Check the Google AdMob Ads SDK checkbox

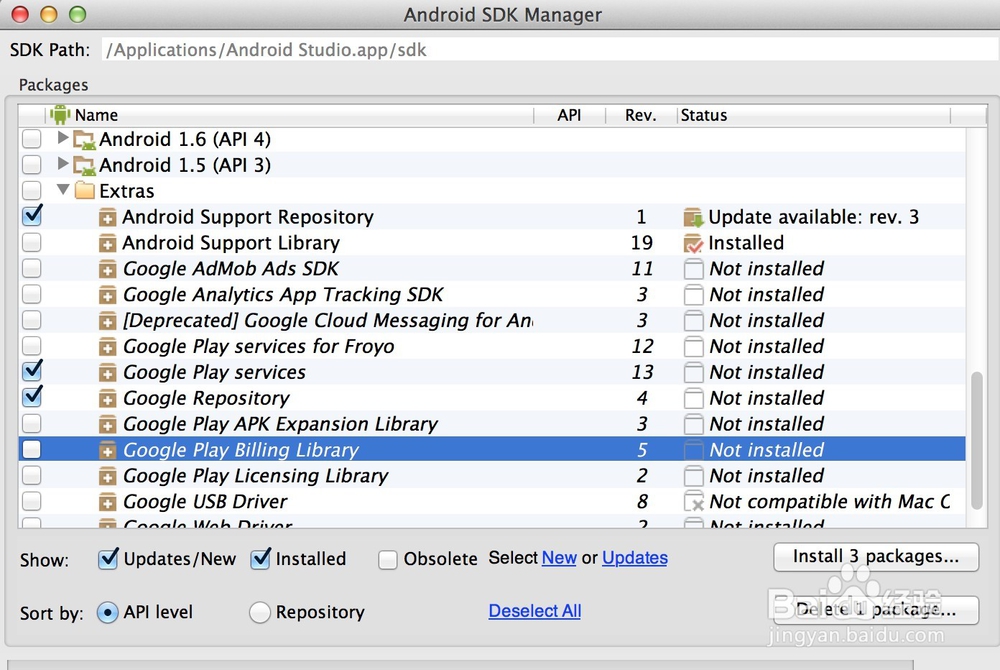click(32, 268)
